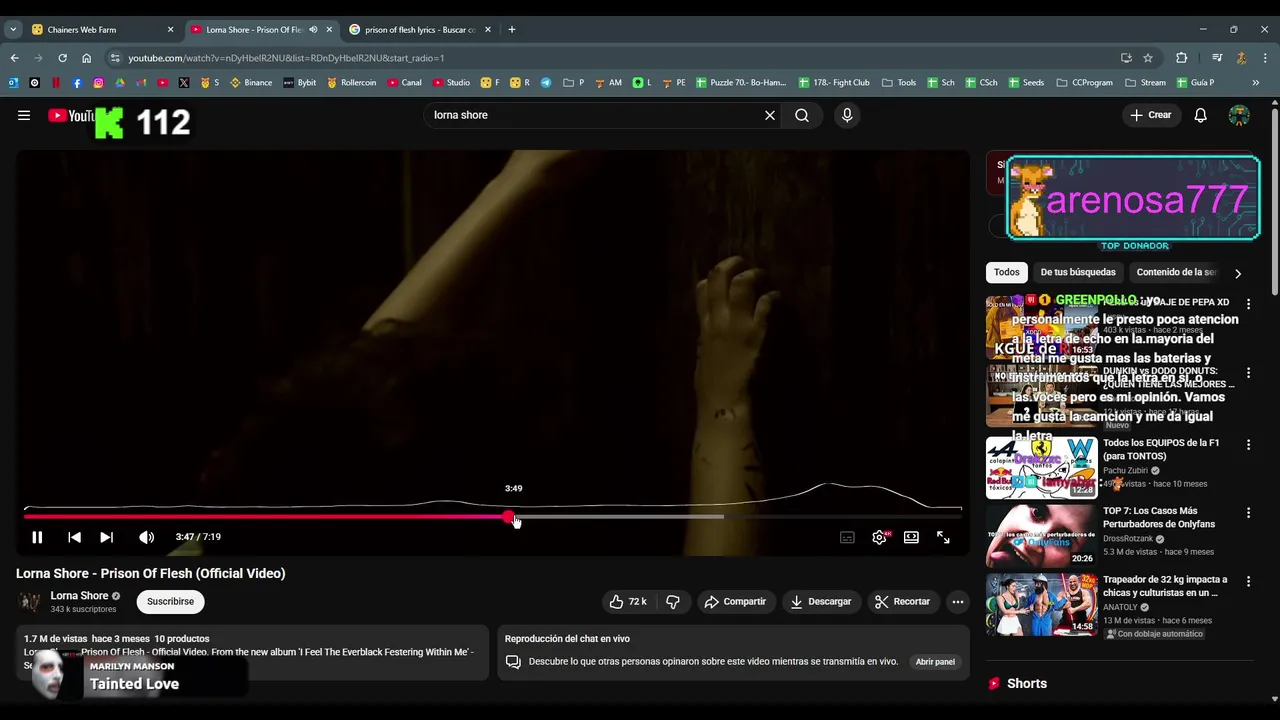This screenshot has width=1280, height=720.
Task: Open the Rollercoin bookmark
Action: (x=351, y=83)
